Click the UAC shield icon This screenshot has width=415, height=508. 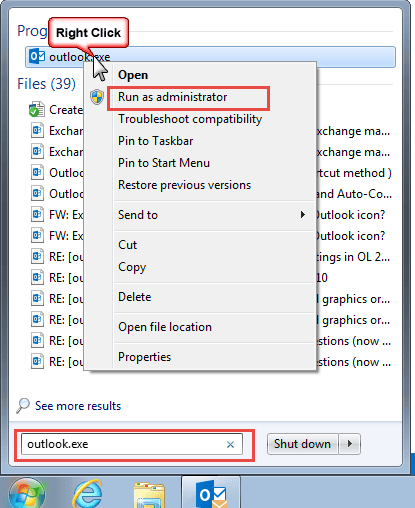[x=97, y=97]
